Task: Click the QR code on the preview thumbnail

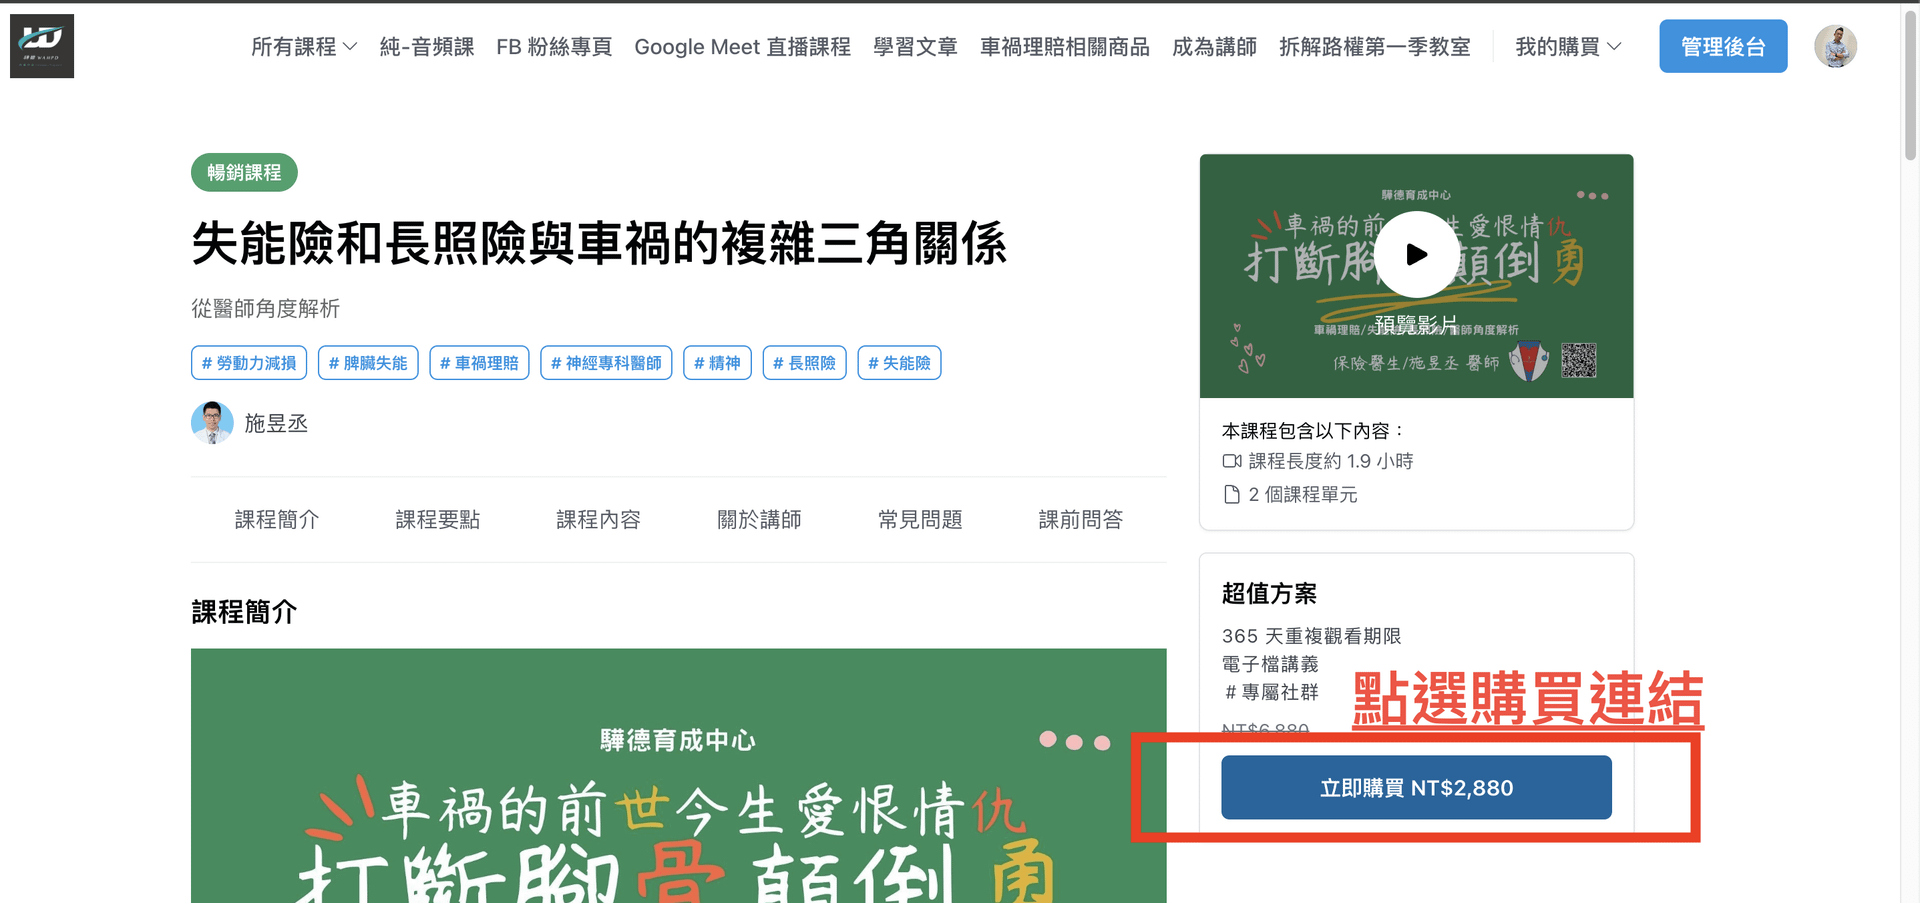Action: [1578, 360]
